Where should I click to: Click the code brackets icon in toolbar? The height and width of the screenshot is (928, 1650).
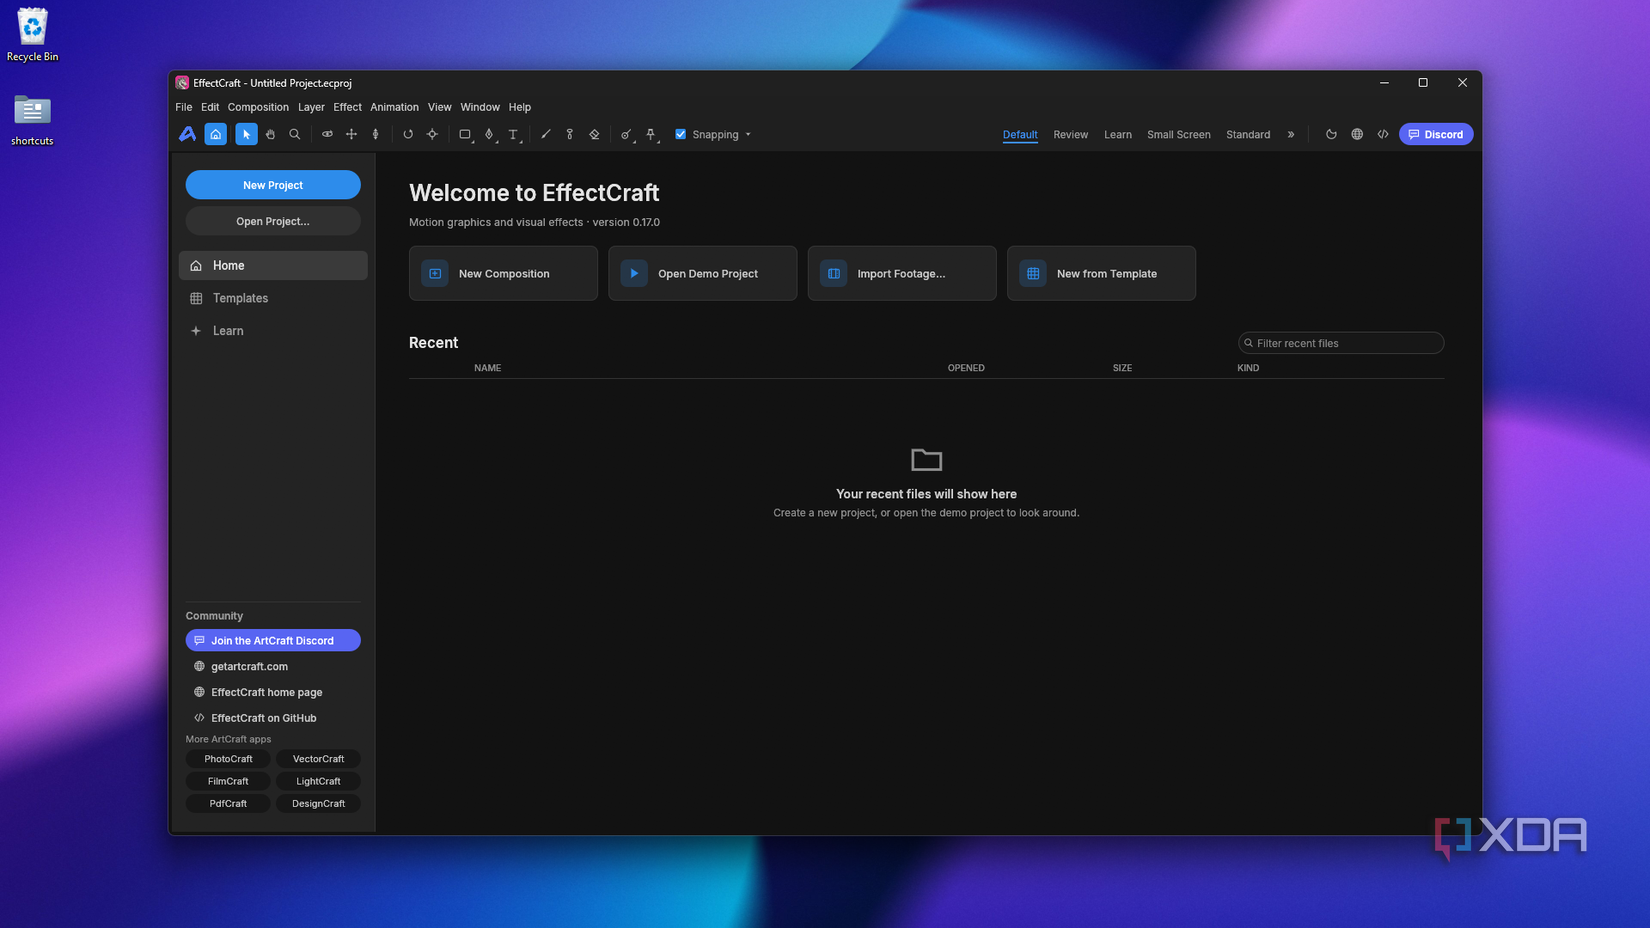(x=1383, y=134)
